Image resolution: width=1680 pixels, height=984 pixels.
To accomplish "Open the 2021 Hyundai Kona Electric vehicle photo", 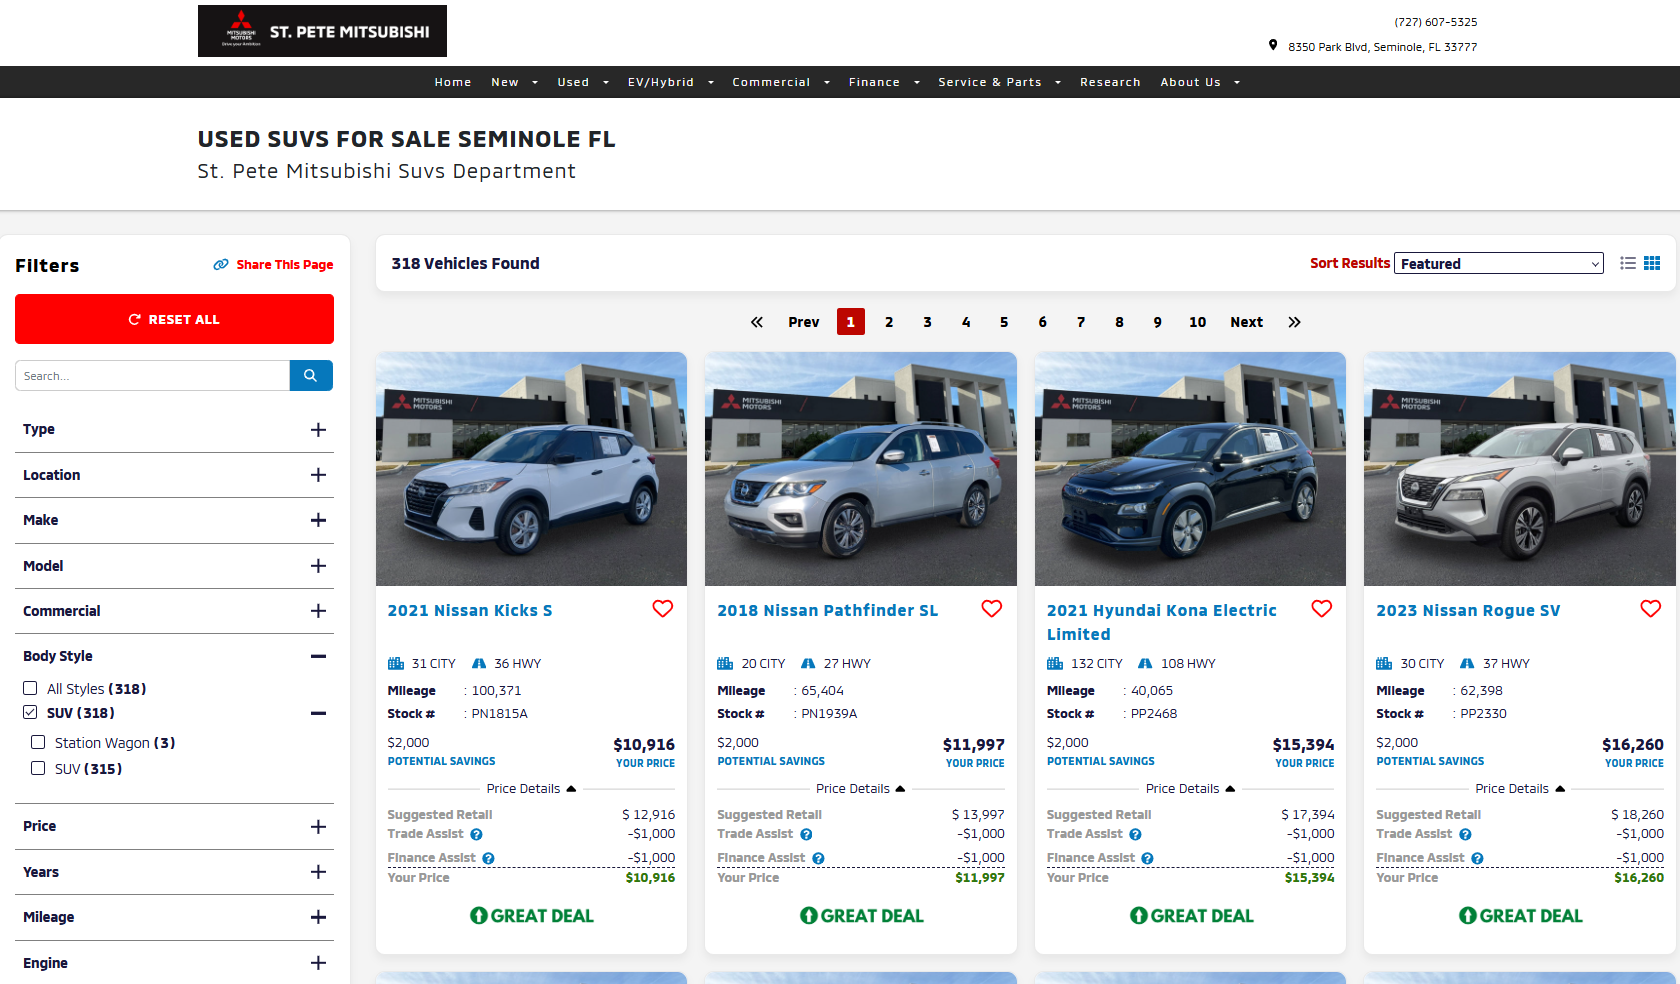I will coord(1190,469).
